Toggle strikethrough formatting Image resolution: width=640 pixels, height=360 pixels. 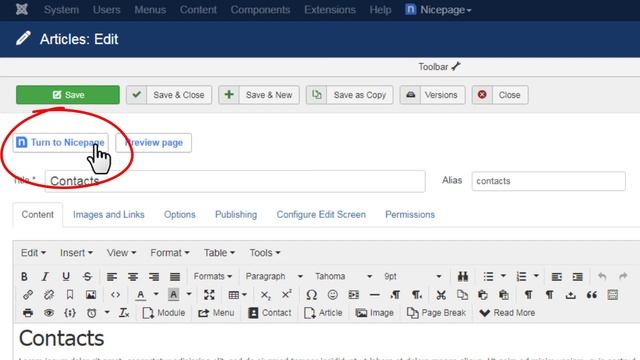[87, 276]
